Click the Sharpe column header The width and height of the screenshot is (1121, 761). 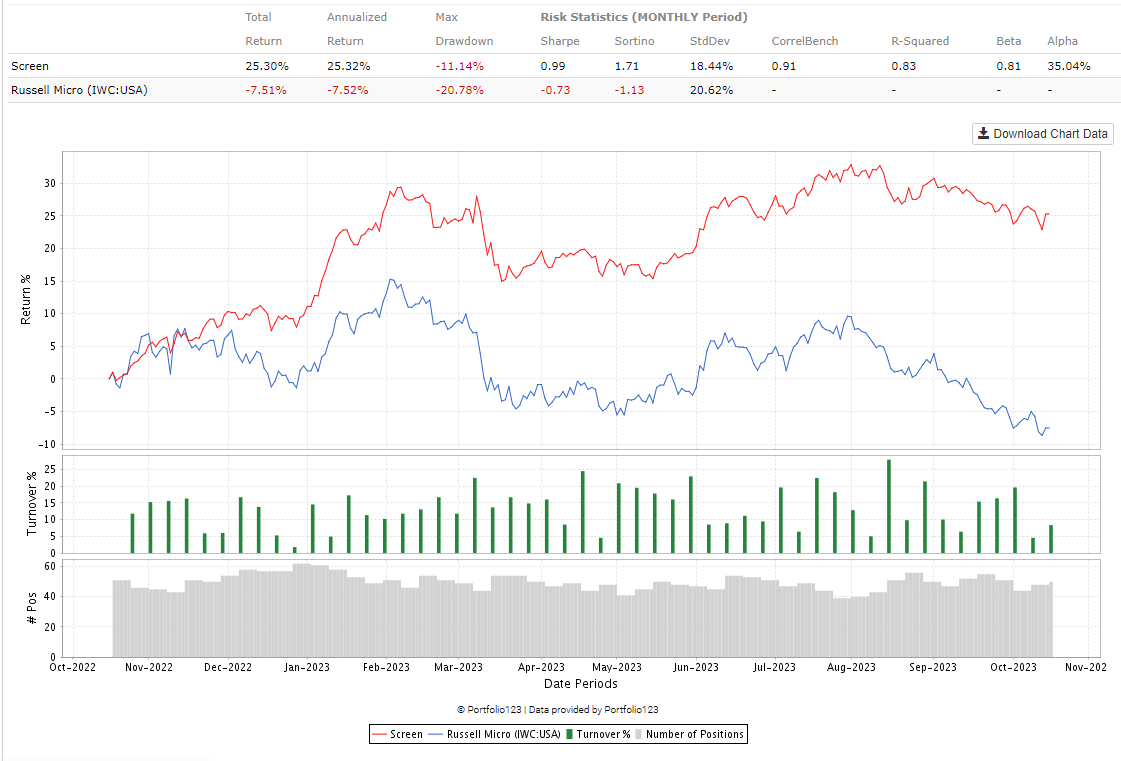pyautogui.click(x=560, y=41)
